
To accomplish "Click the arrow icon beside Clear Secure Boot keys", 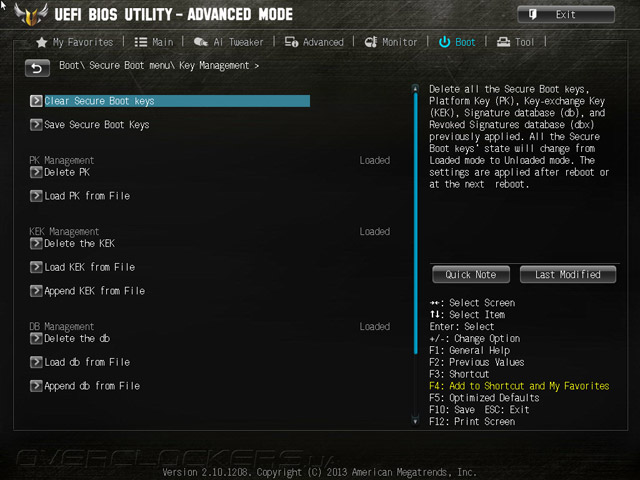I will (x=36, y=101).
